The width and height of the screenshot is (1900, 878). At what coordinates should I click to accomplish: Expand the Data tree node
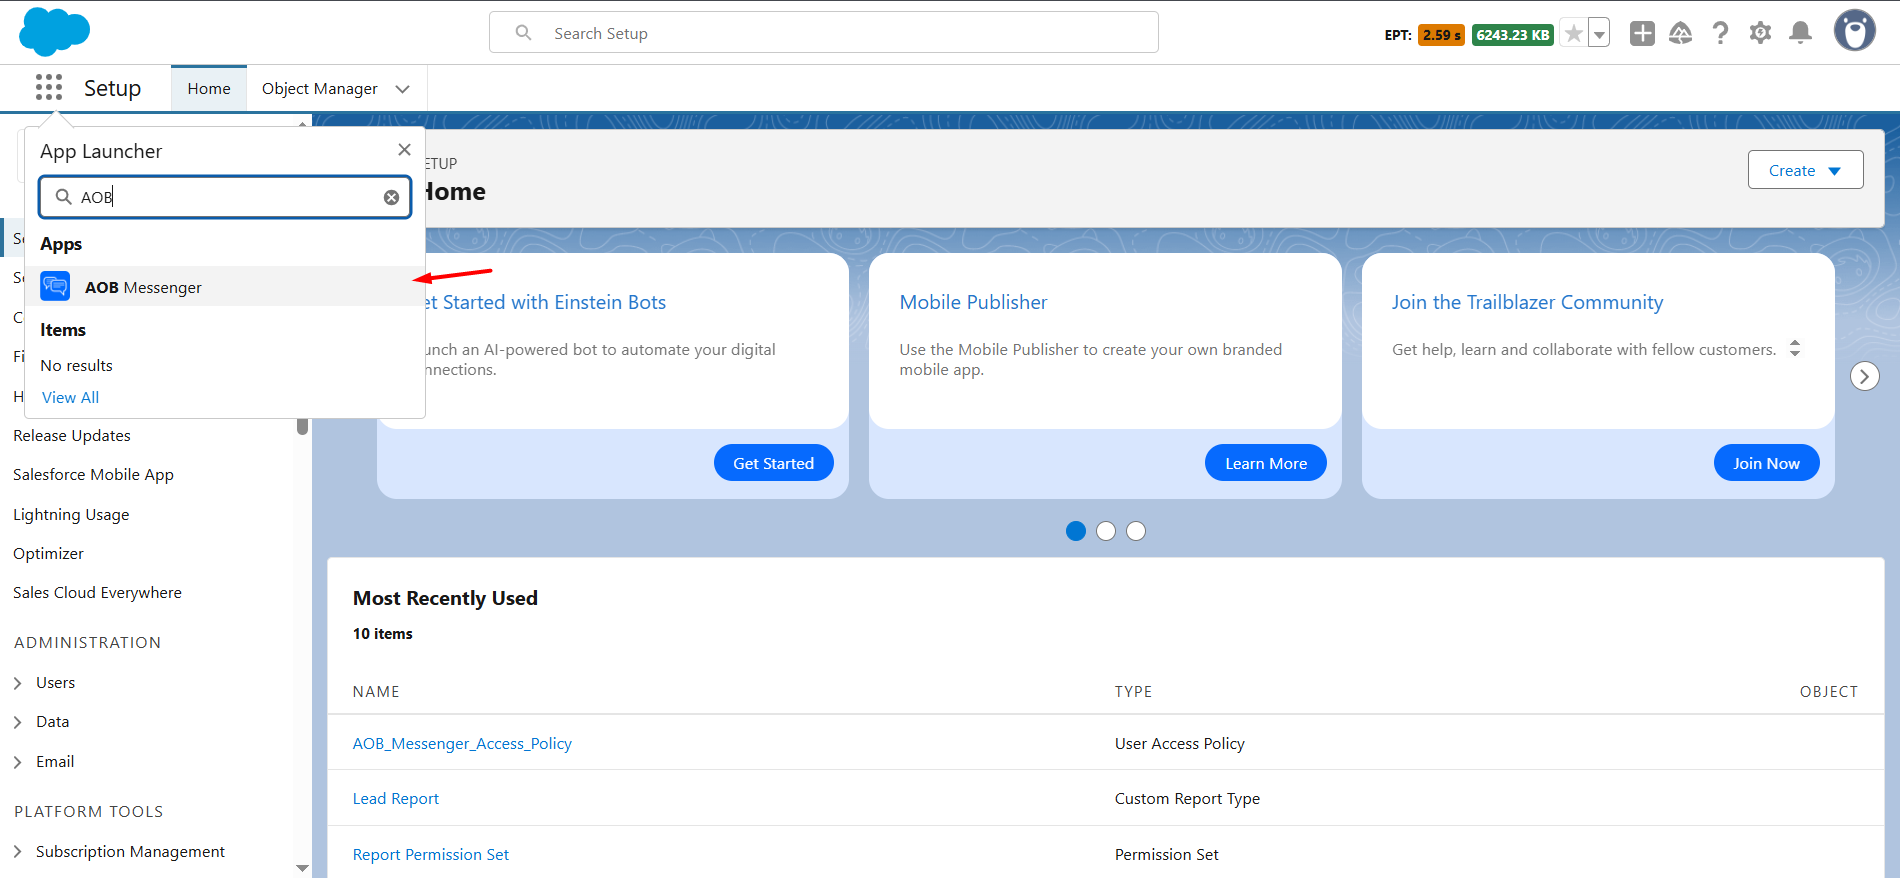[18, 722]
